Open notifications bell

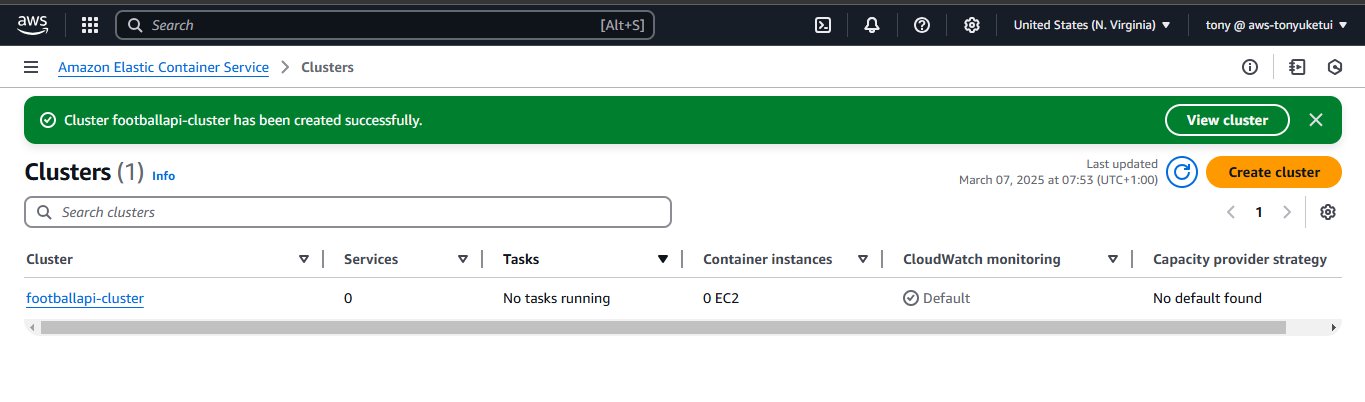(872, 25)
